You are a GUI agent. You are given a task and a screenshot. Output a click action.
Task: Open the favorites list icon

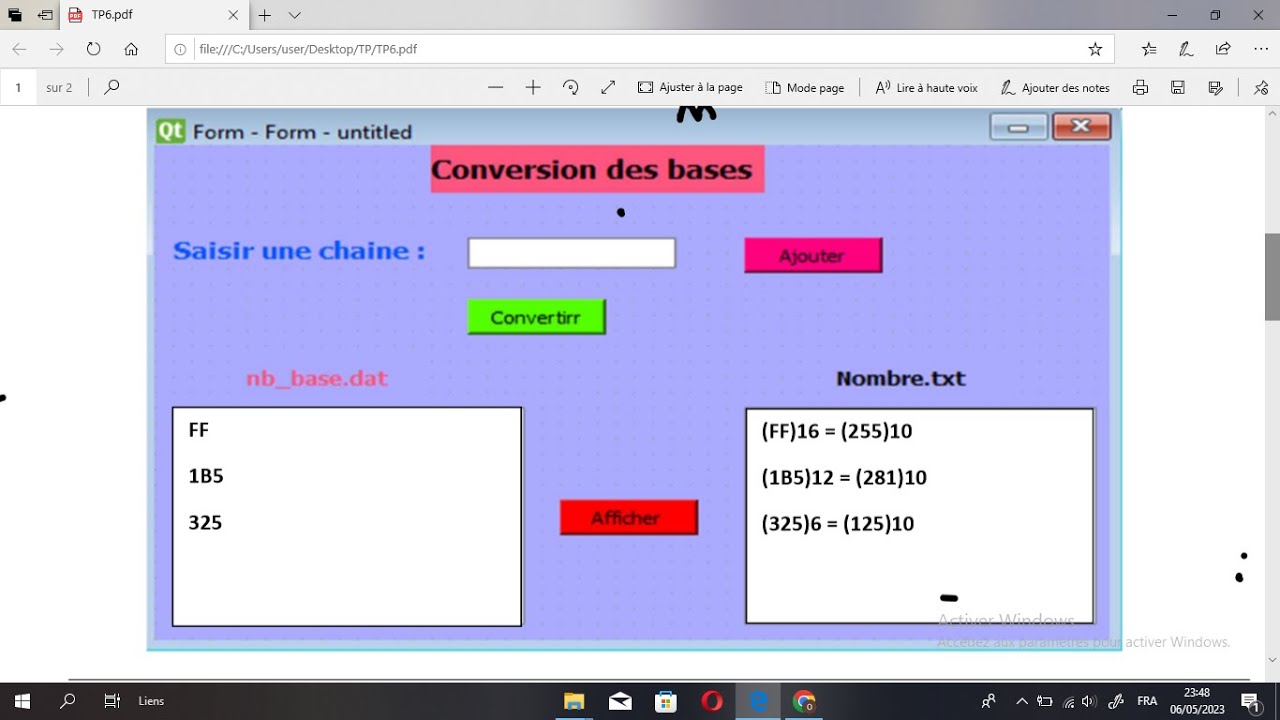[1149, 49]
